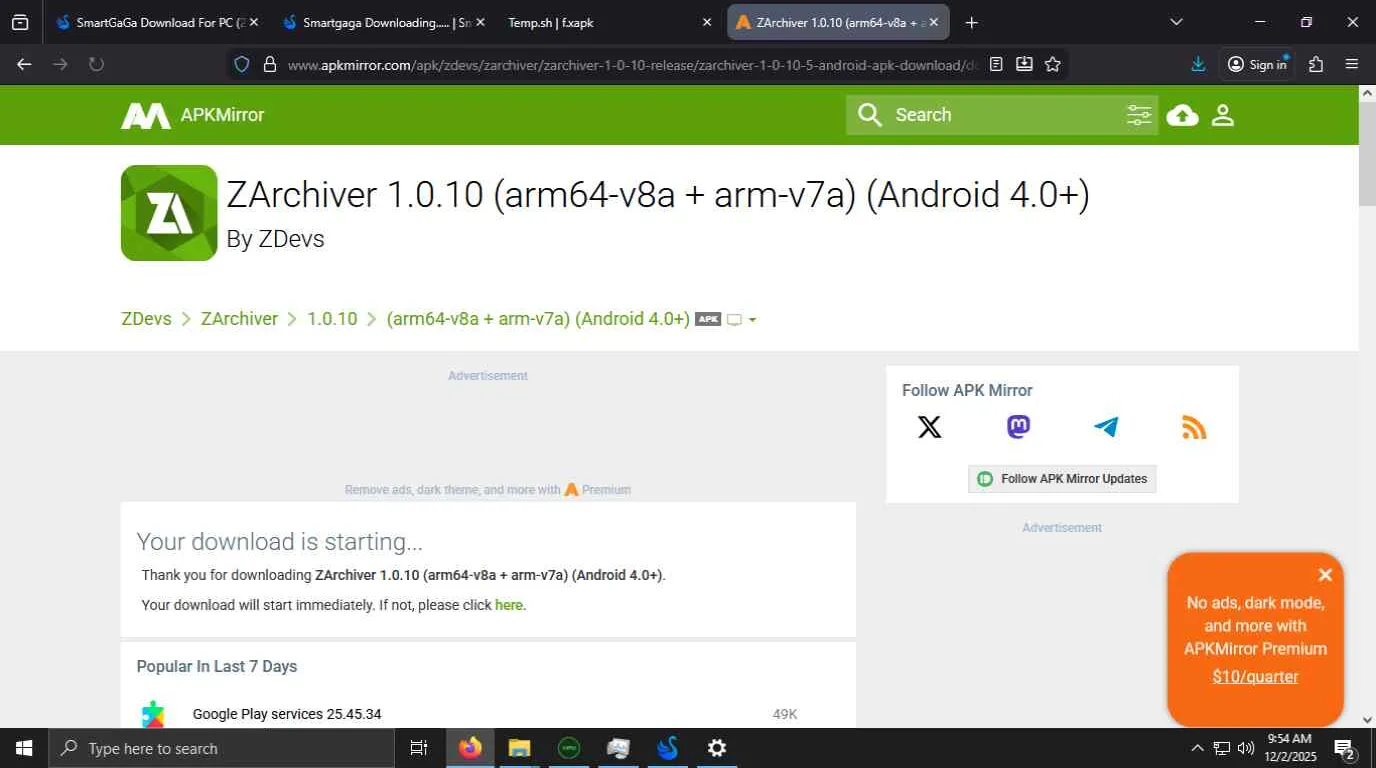Click Follow APK Mirror Updates button
This screenshot has width=1376, height=768.
point(1062,479)
